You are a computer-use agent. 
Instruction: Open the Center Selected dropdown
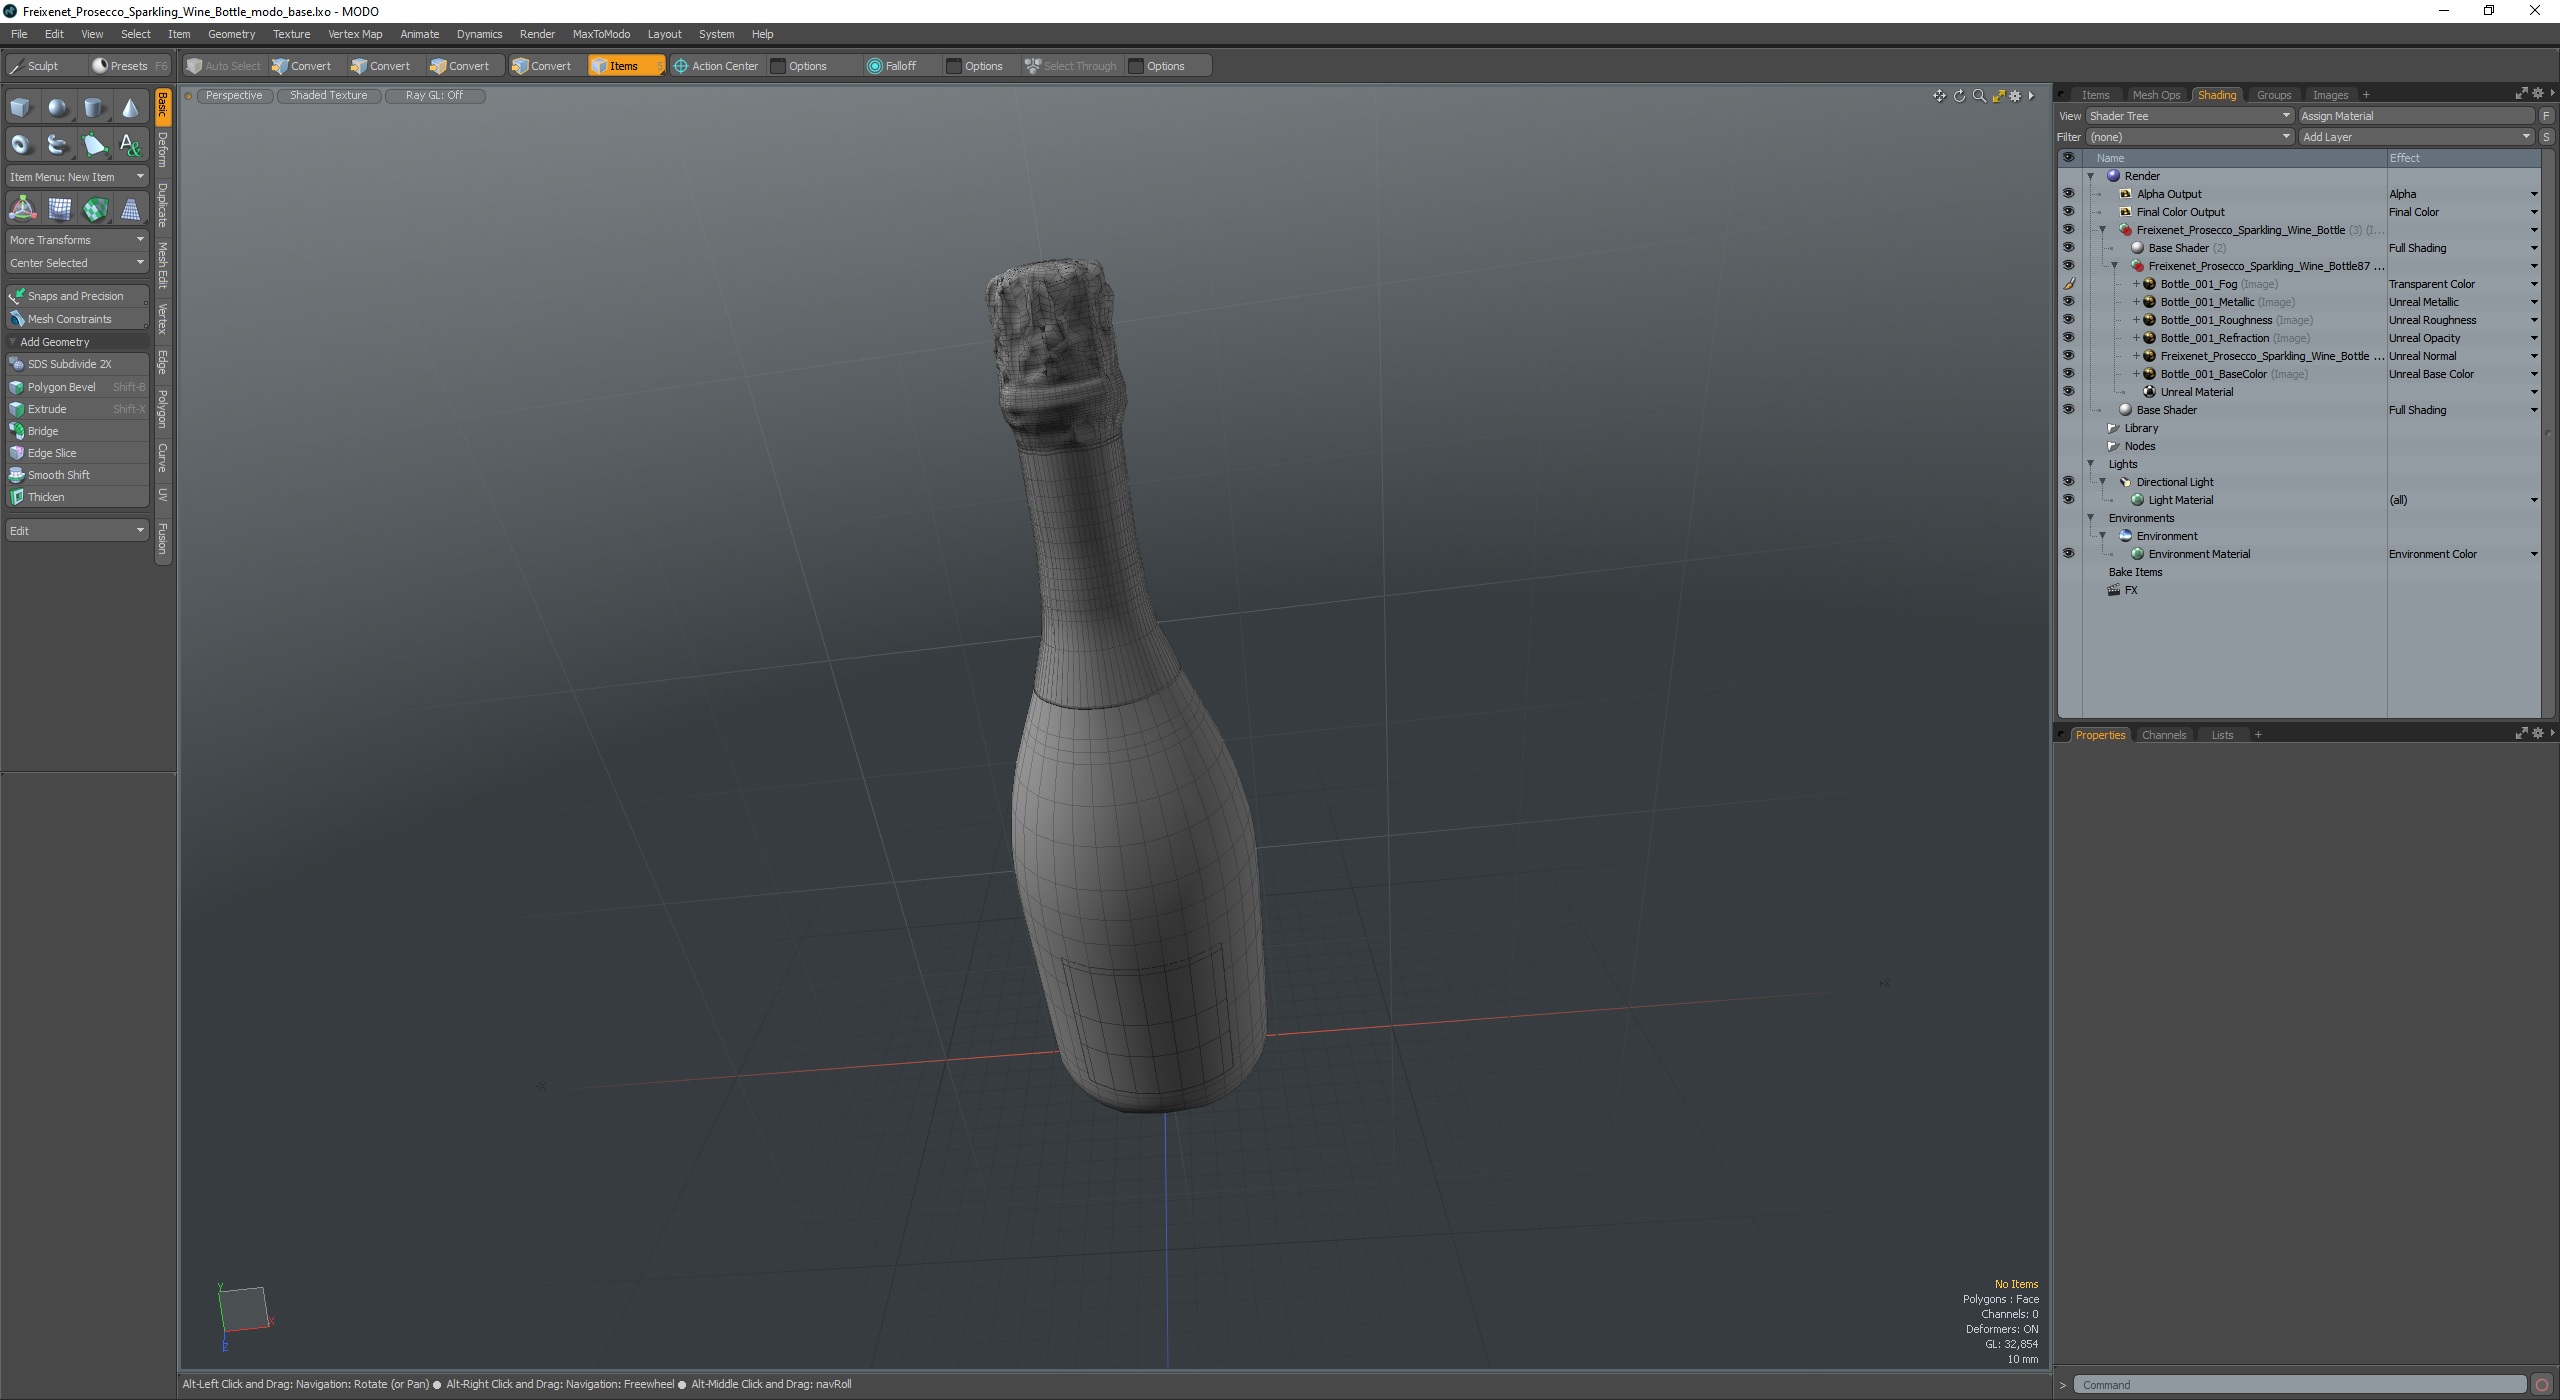point(77,263)
